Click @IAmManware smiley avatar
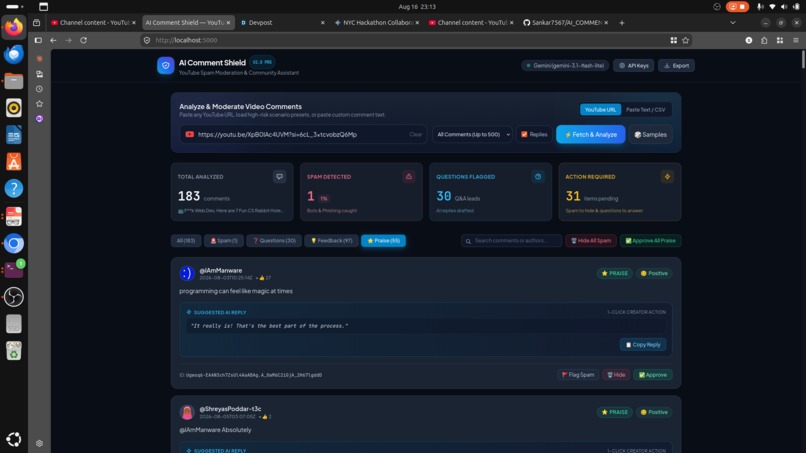This screenshot has width=806, height=453. pyautogui.click(x=187, y=273)
